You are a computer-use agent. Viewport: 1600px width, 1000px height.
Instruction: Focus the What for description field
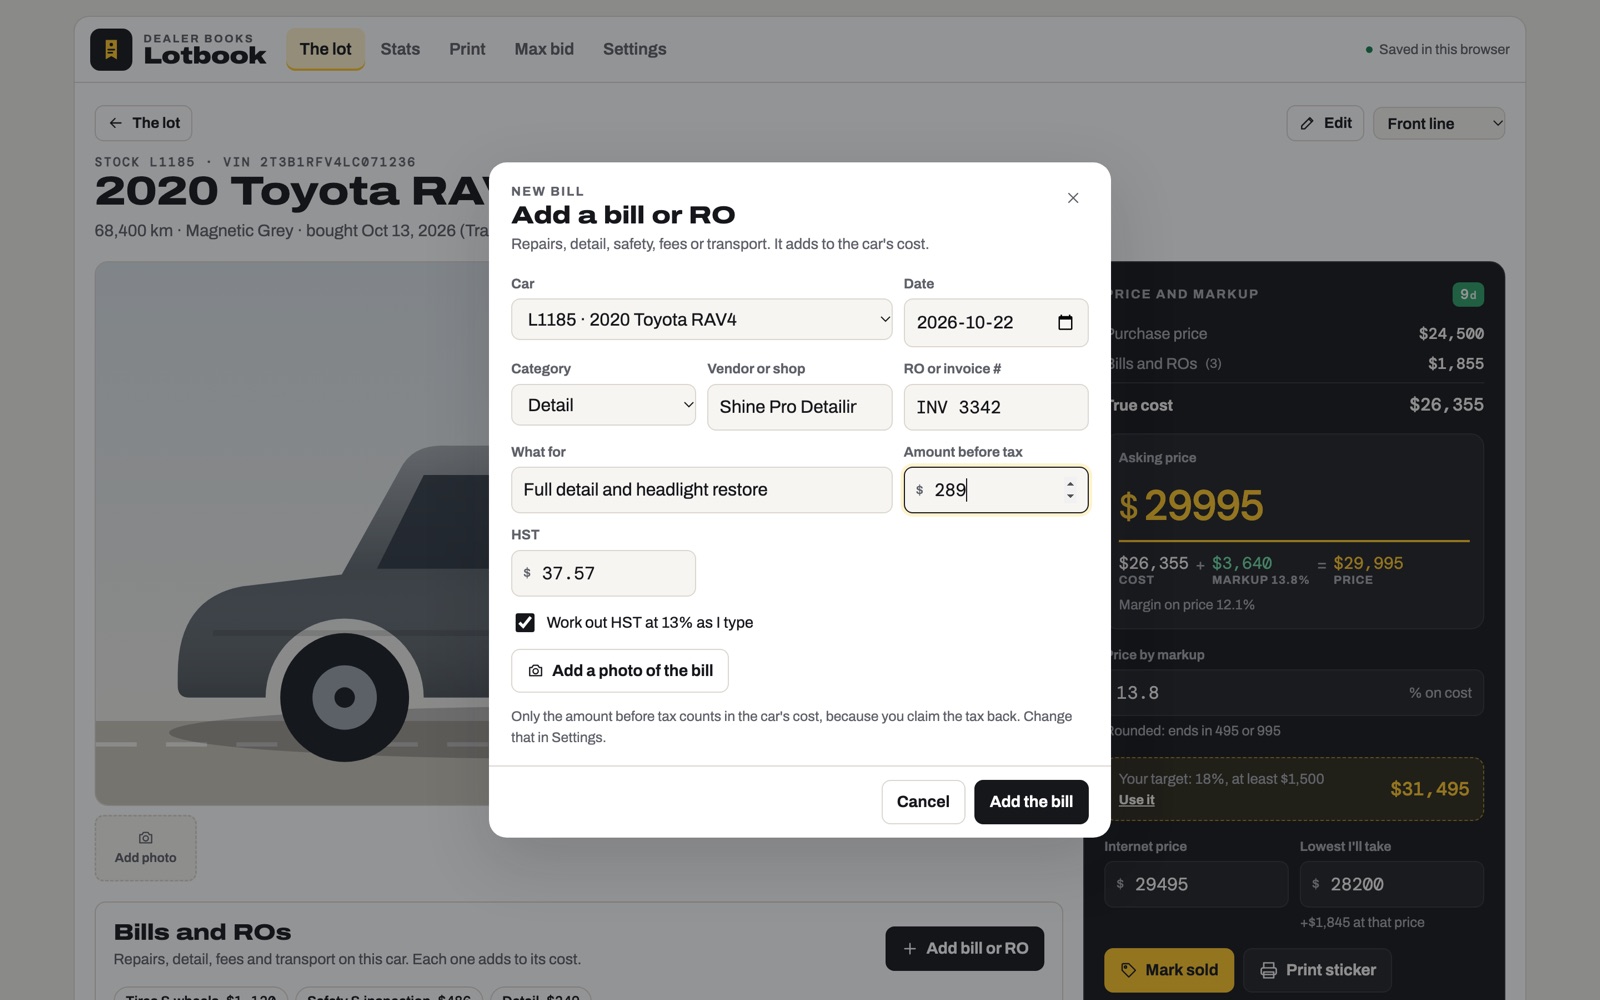(701, 490)
